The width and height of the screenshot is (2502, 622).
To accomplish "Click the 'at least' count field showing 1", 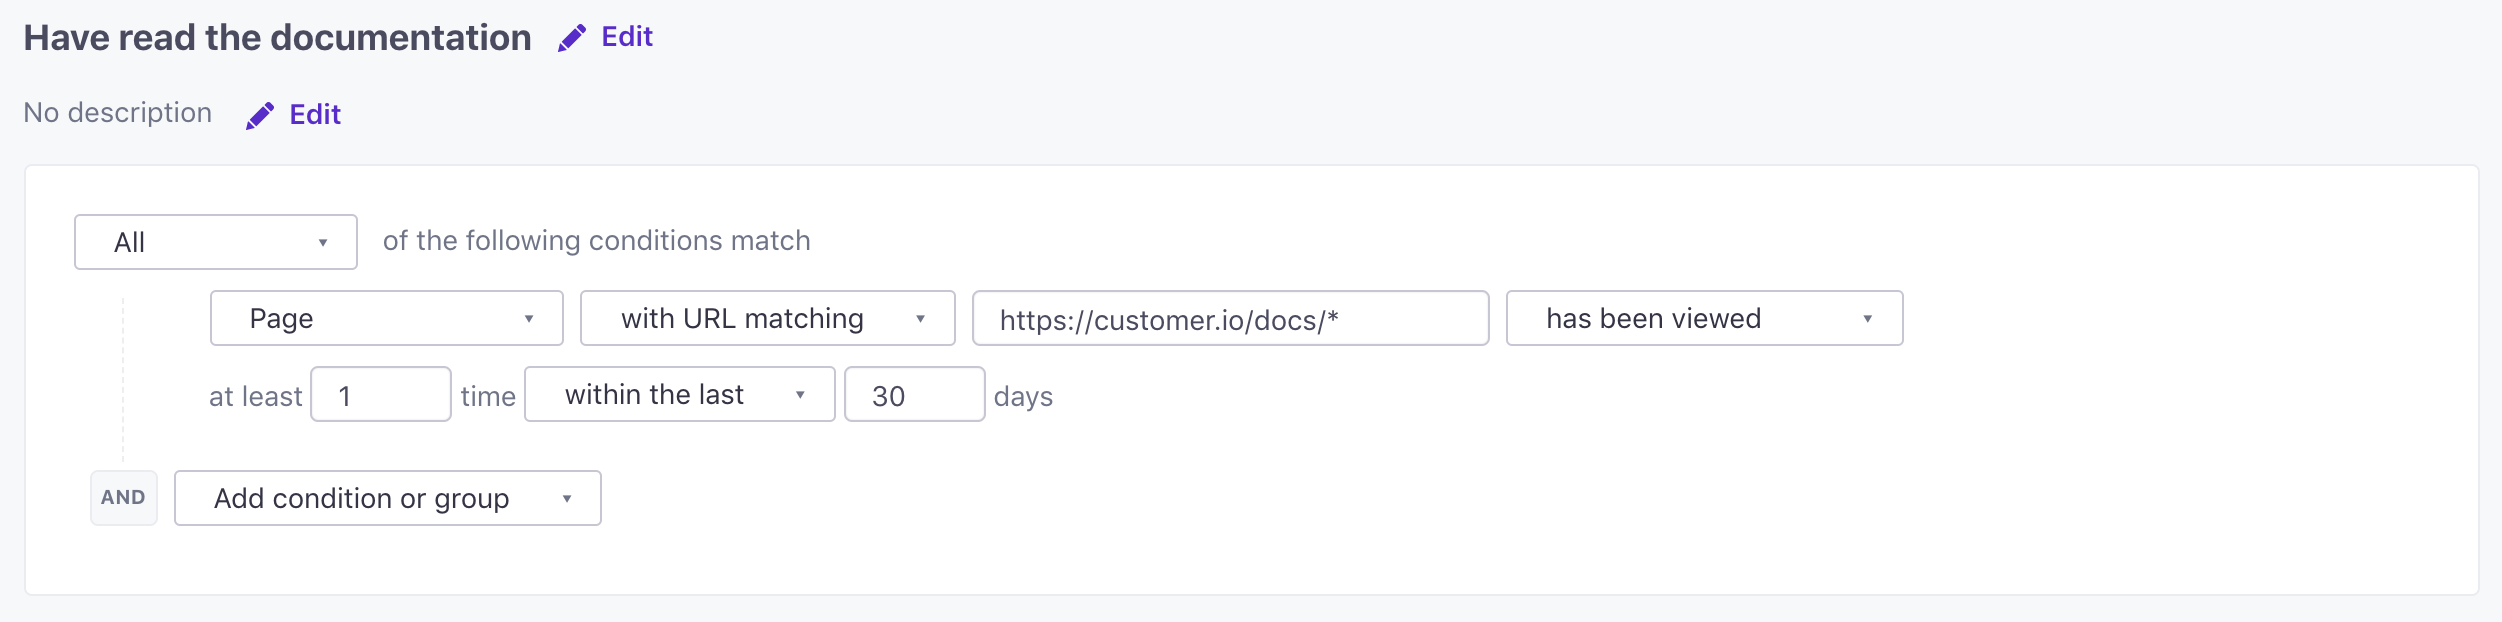I will click(381, 394).
